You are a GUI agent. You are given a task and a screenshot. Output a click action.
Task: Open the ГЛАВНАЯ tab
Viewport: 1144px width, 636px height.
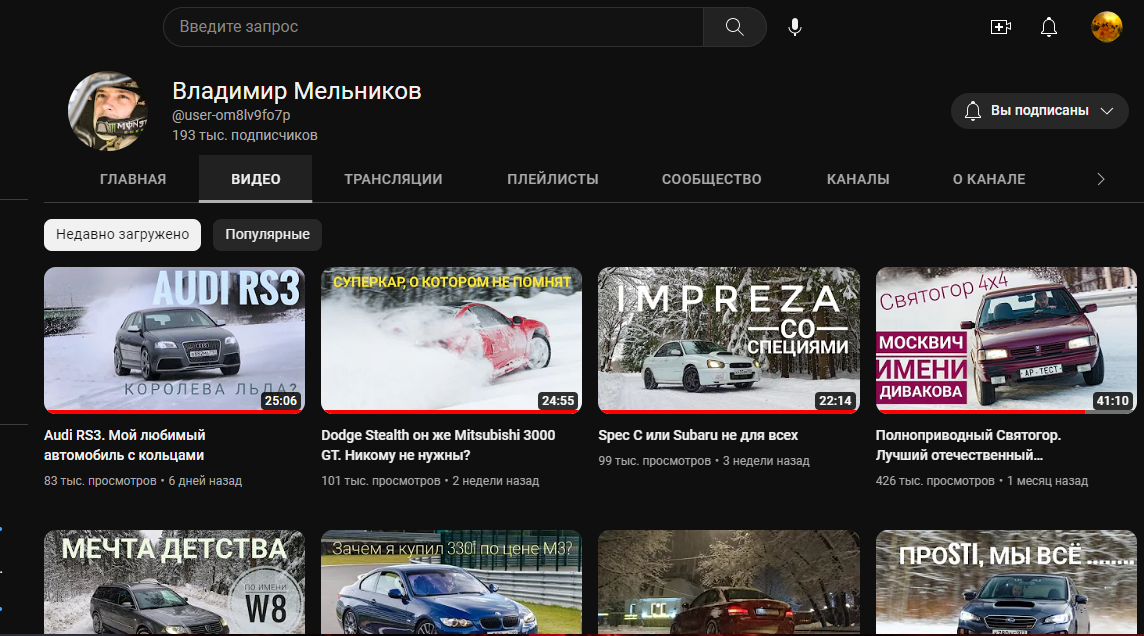tap(133, 179)
